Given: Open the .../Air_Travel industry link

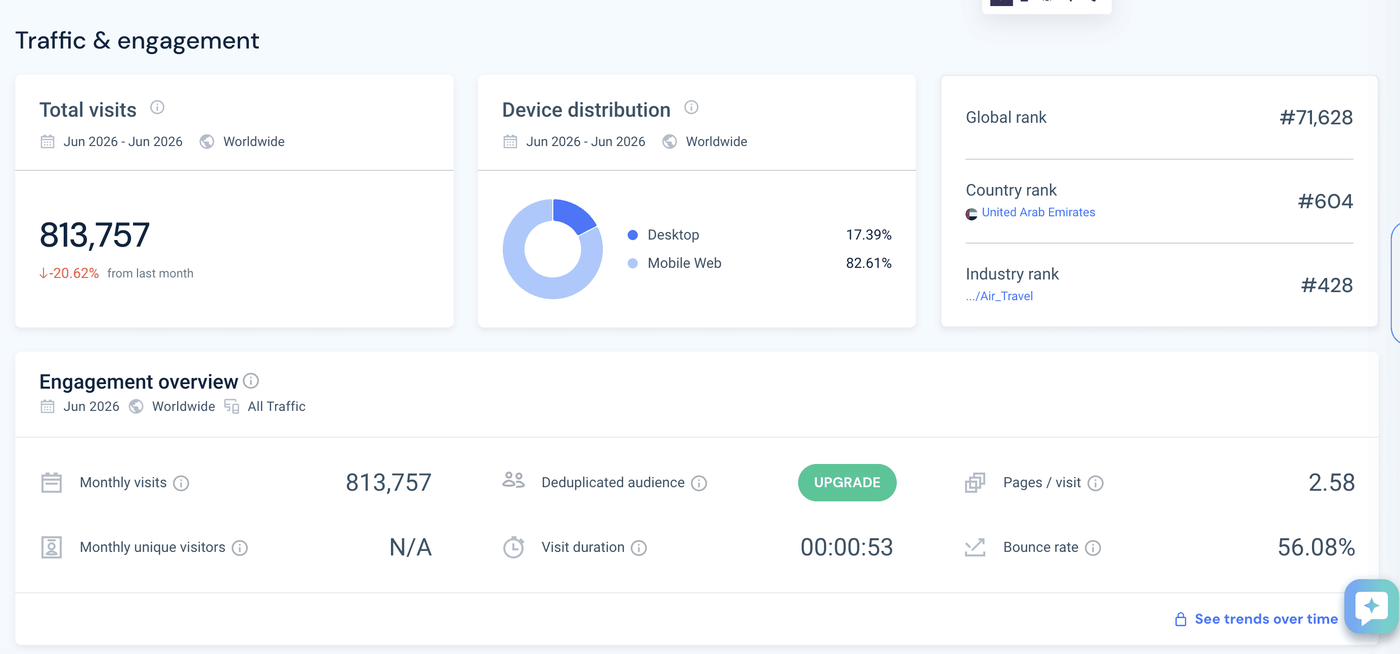Looking at the screenshot, I should point(999,296).
